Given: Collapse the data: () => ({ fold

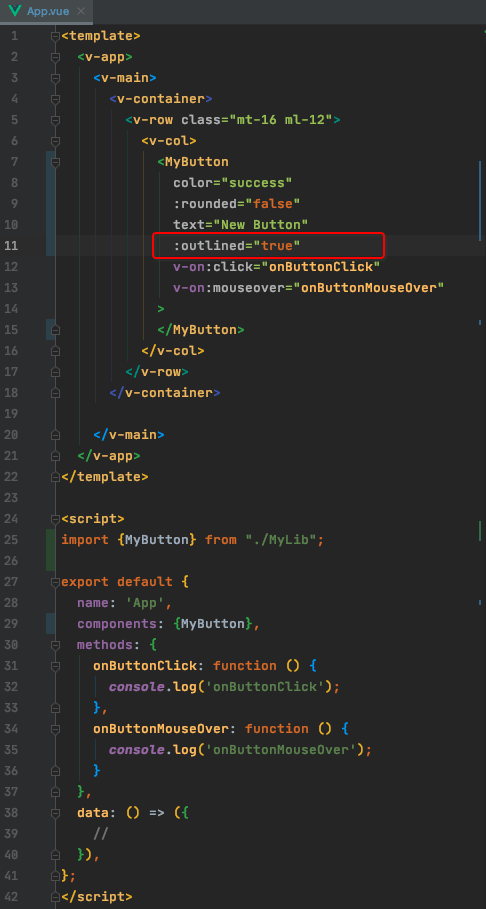Looking at the screenshot, I should point(55,812).
